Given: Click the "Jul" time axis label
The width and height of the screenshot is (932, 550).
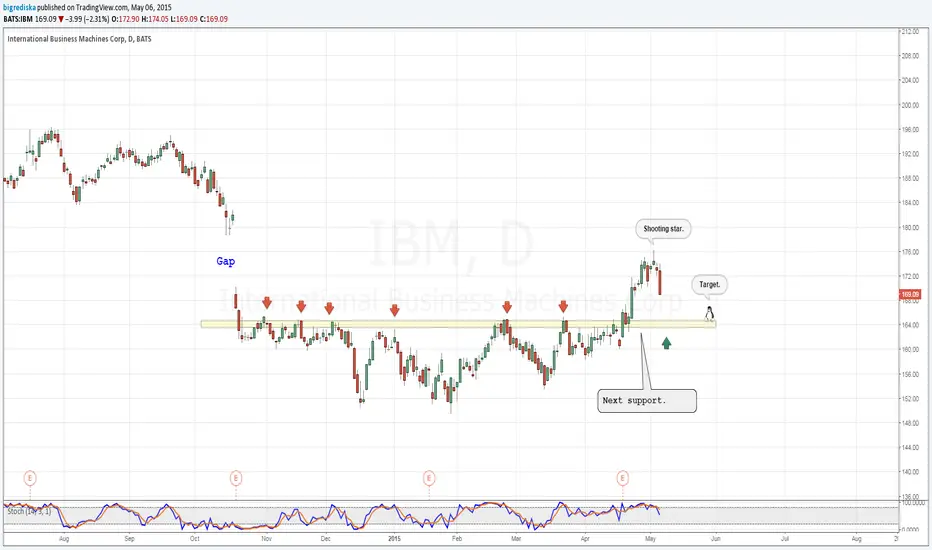Looking at the screenshot, I should 785,539.
